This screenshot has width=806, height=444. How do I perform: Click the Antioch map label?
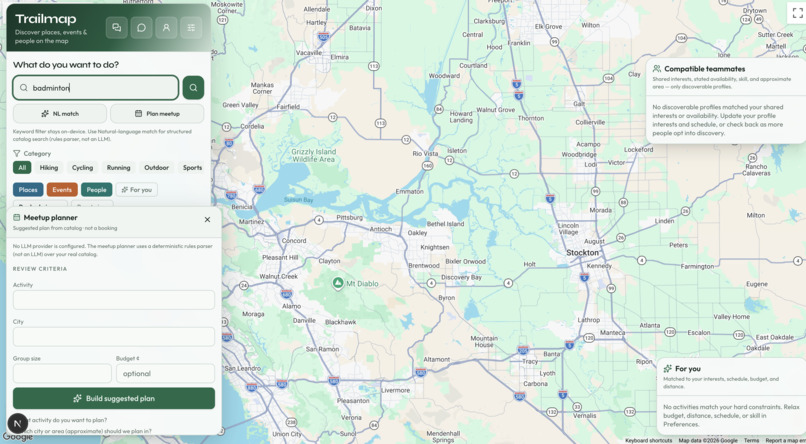[381, 229]
